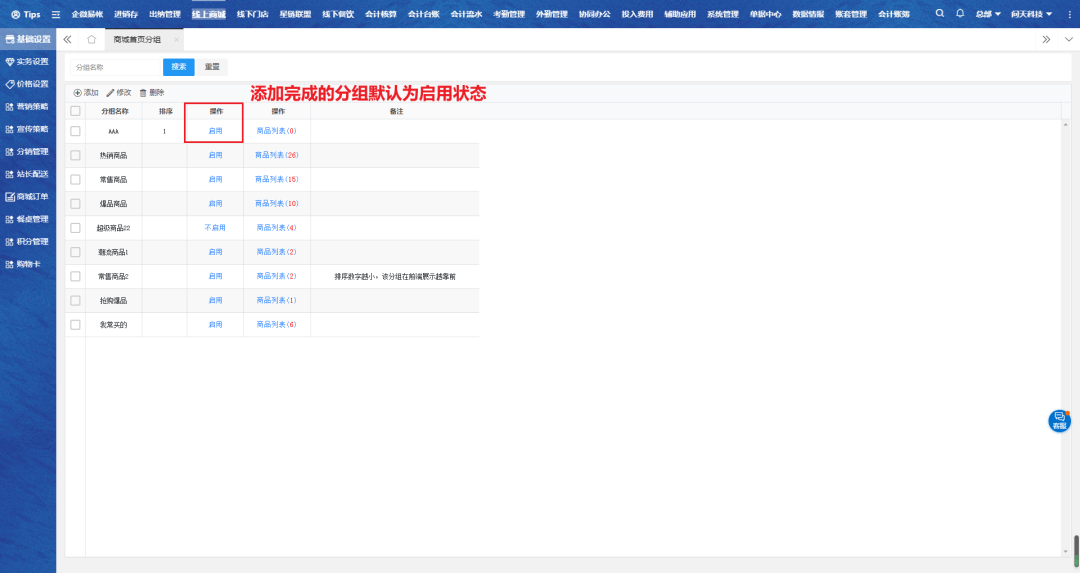Go to the home tab icon
1080x573 pixels.
92,39
